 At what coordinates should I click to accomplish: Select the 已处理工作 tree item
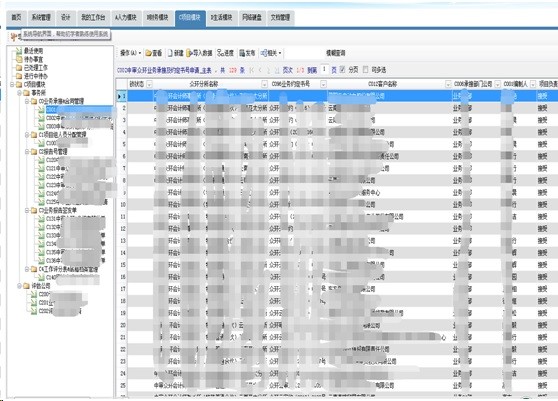(36, 68)
